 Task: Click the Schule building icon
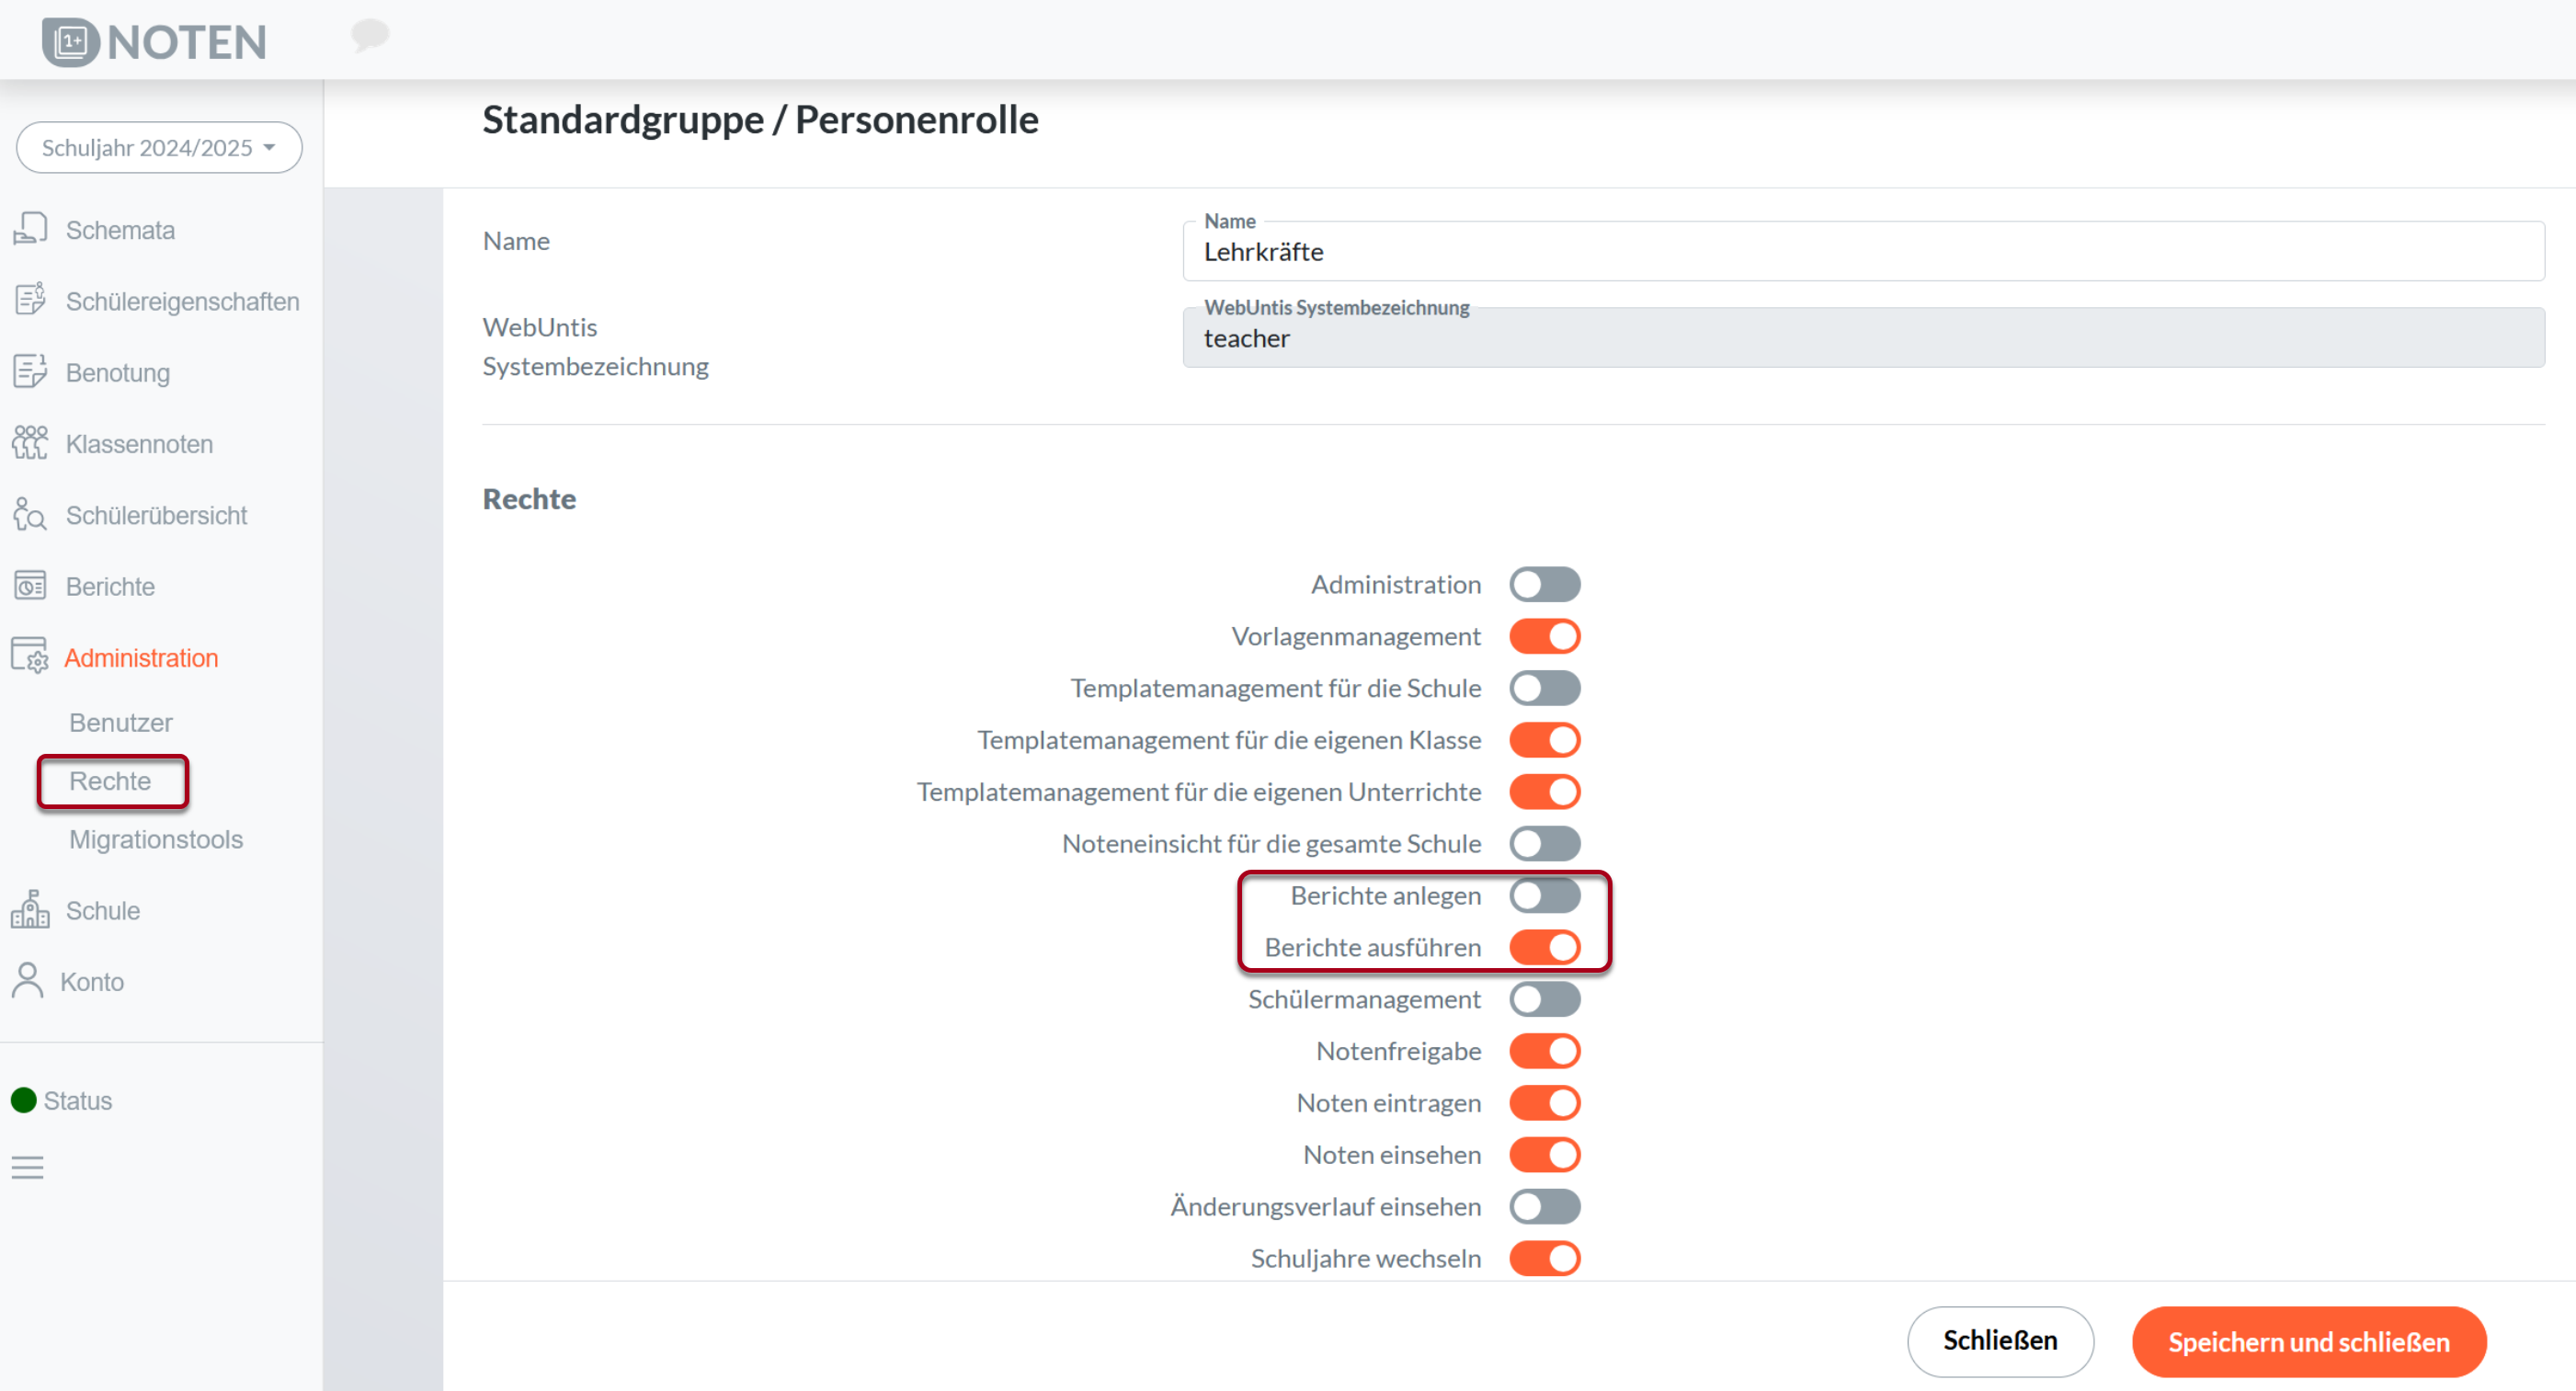(30, 910)
